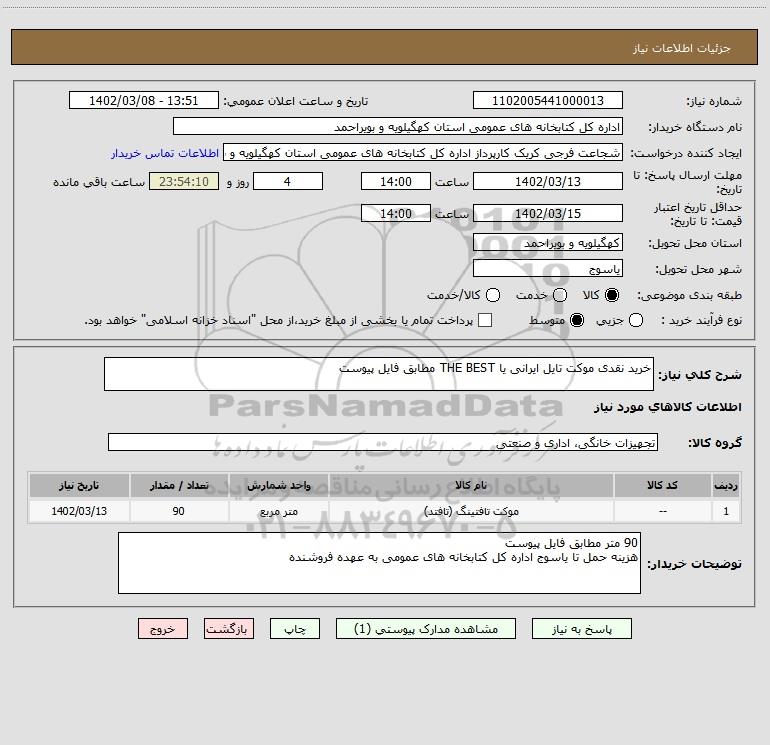Click the تاریخ نیاز column header
This screenshot has height=745, width=770.
(79, 485)
